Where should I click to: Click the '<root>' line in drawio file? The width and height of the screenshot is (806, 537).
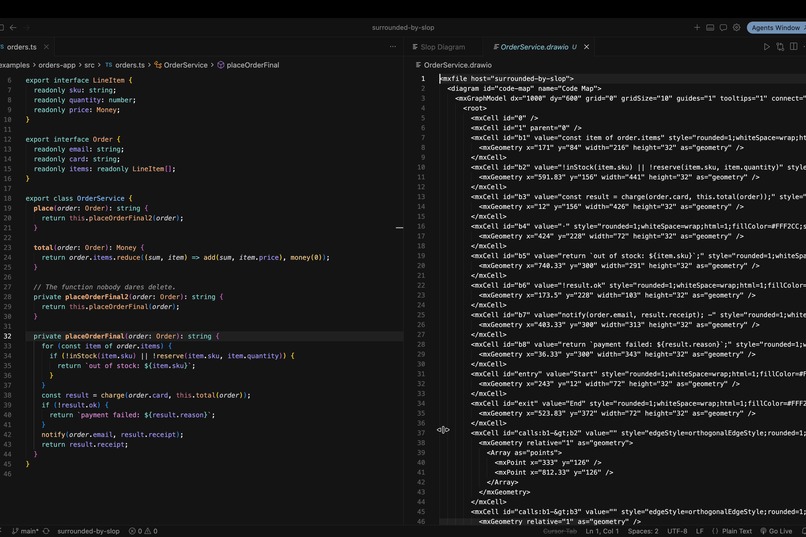tap(474, 108)
